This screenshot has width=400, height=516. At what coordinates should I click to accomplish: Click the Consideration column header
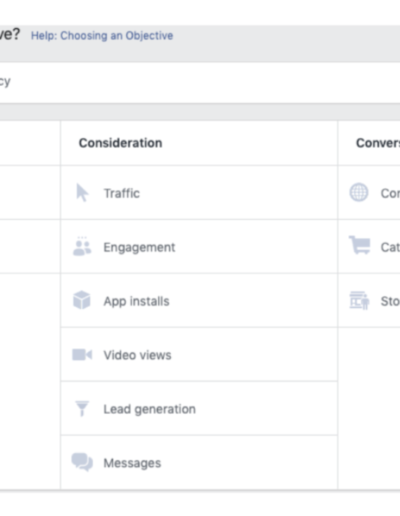(x=120, y=143)
